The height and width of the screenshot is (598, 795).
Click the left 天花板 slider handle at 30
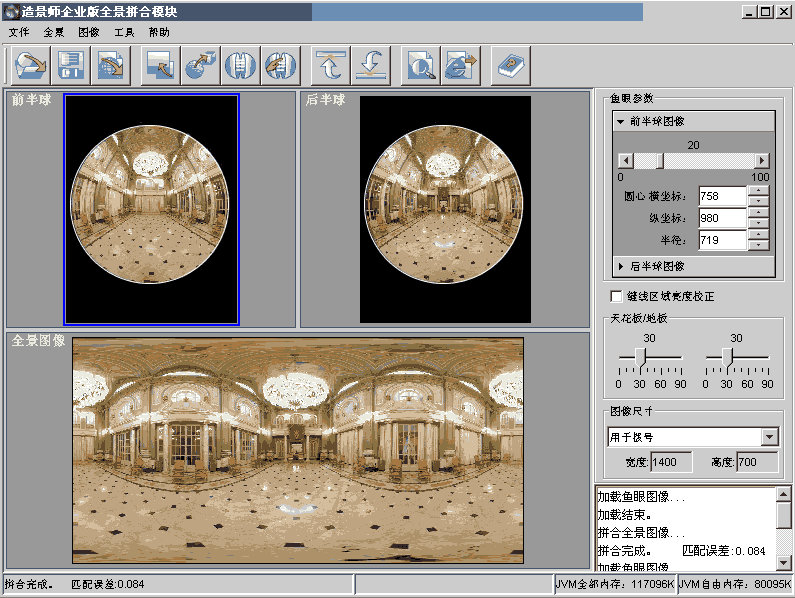pos(641,358)
